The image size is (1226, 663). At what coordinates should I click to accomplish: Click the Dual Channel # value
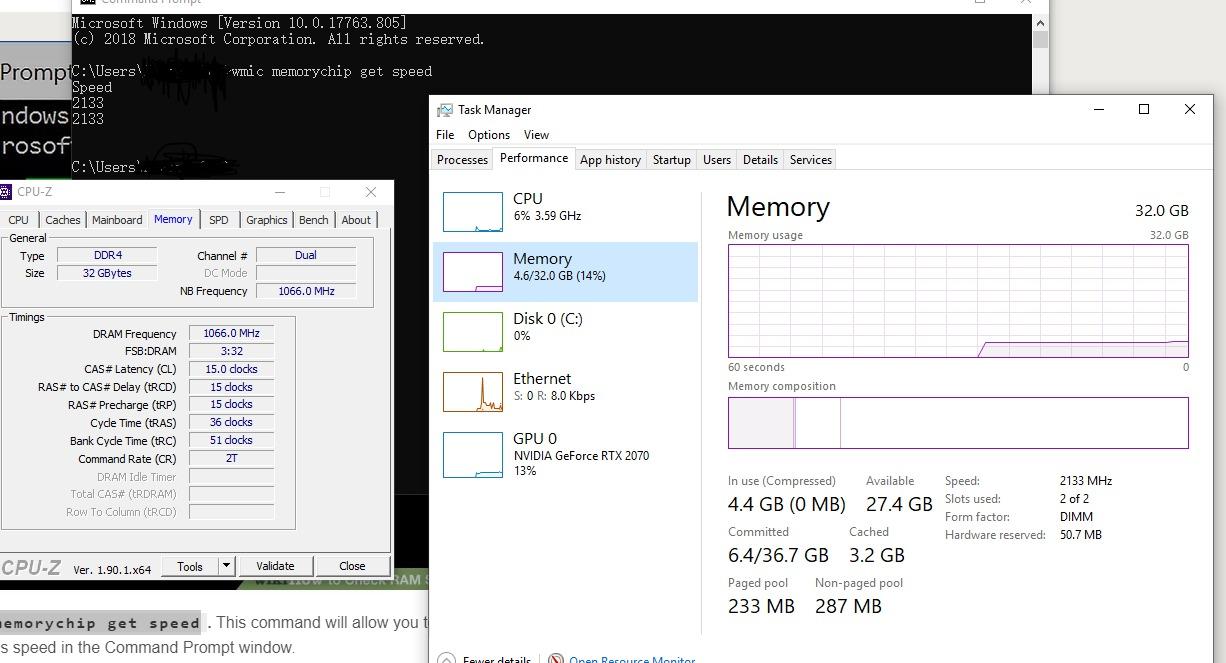coord(306,255)
